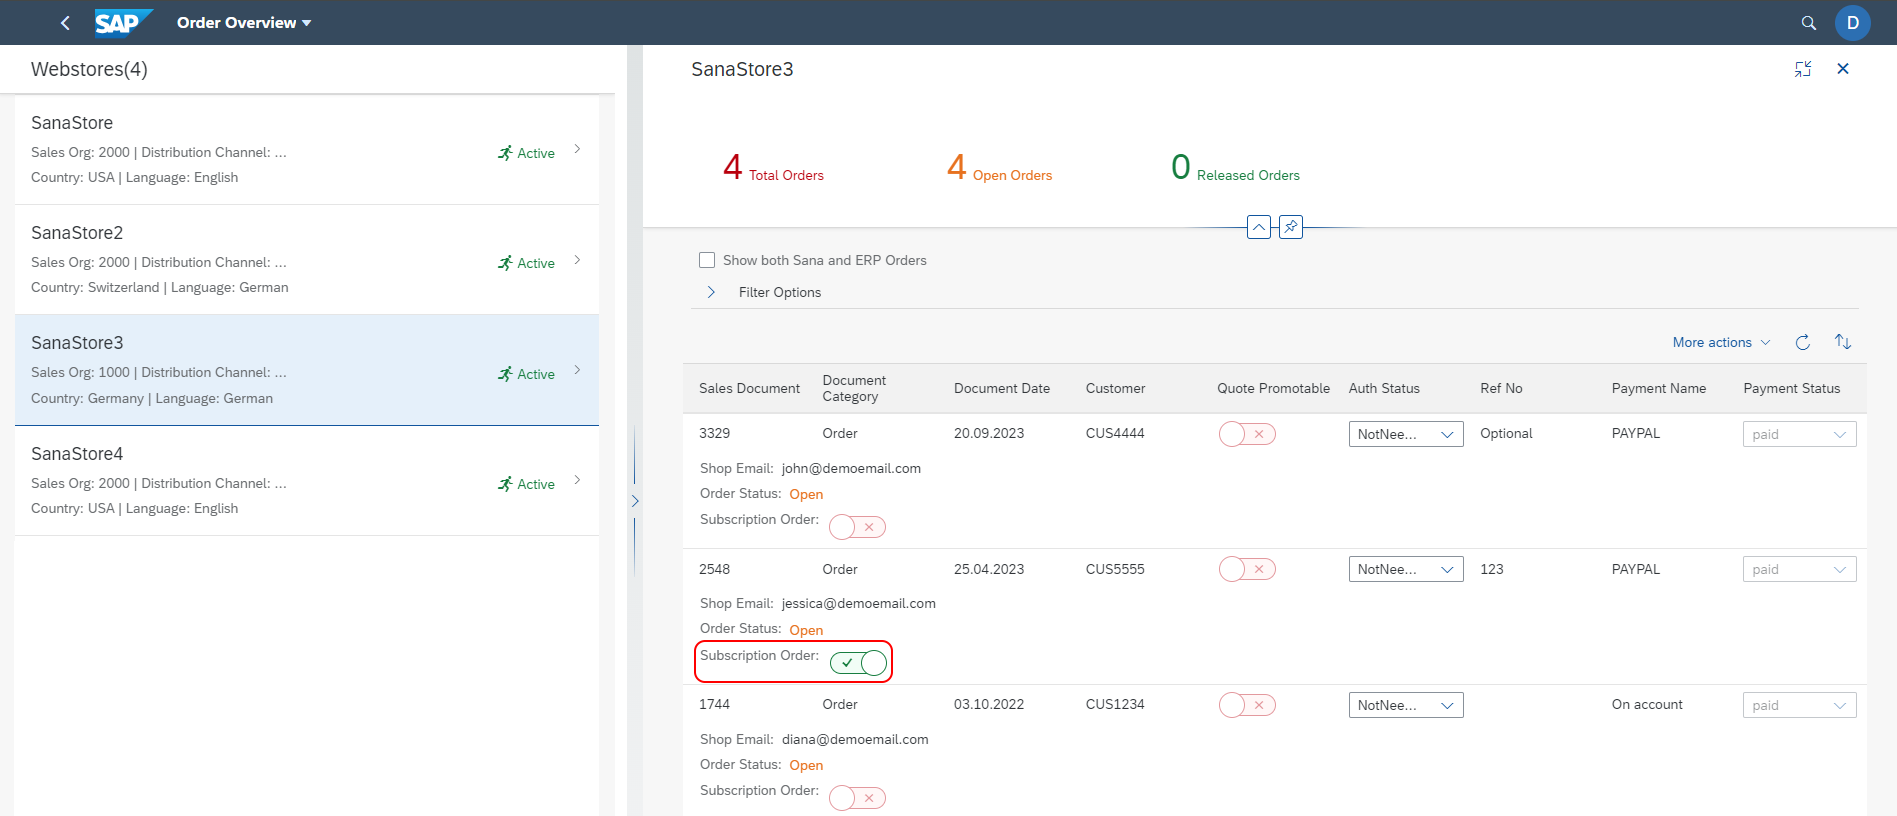Image resolution: width=1897 pixels, height=816 pixels.
Task: Enable Show both Sana and ERP Orders
Action: [x=707, y=260]
